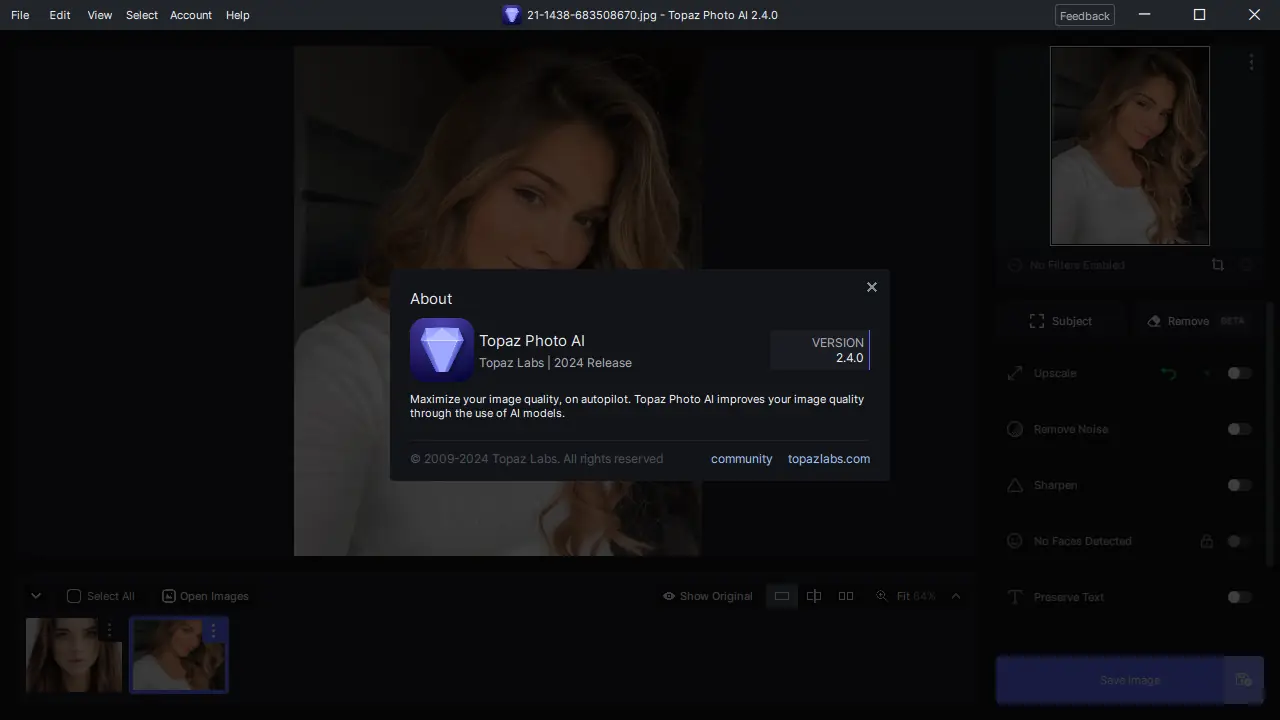Switch to side-by-side view layout
The image size is (1280, 720).
click(x=846, y=596)
